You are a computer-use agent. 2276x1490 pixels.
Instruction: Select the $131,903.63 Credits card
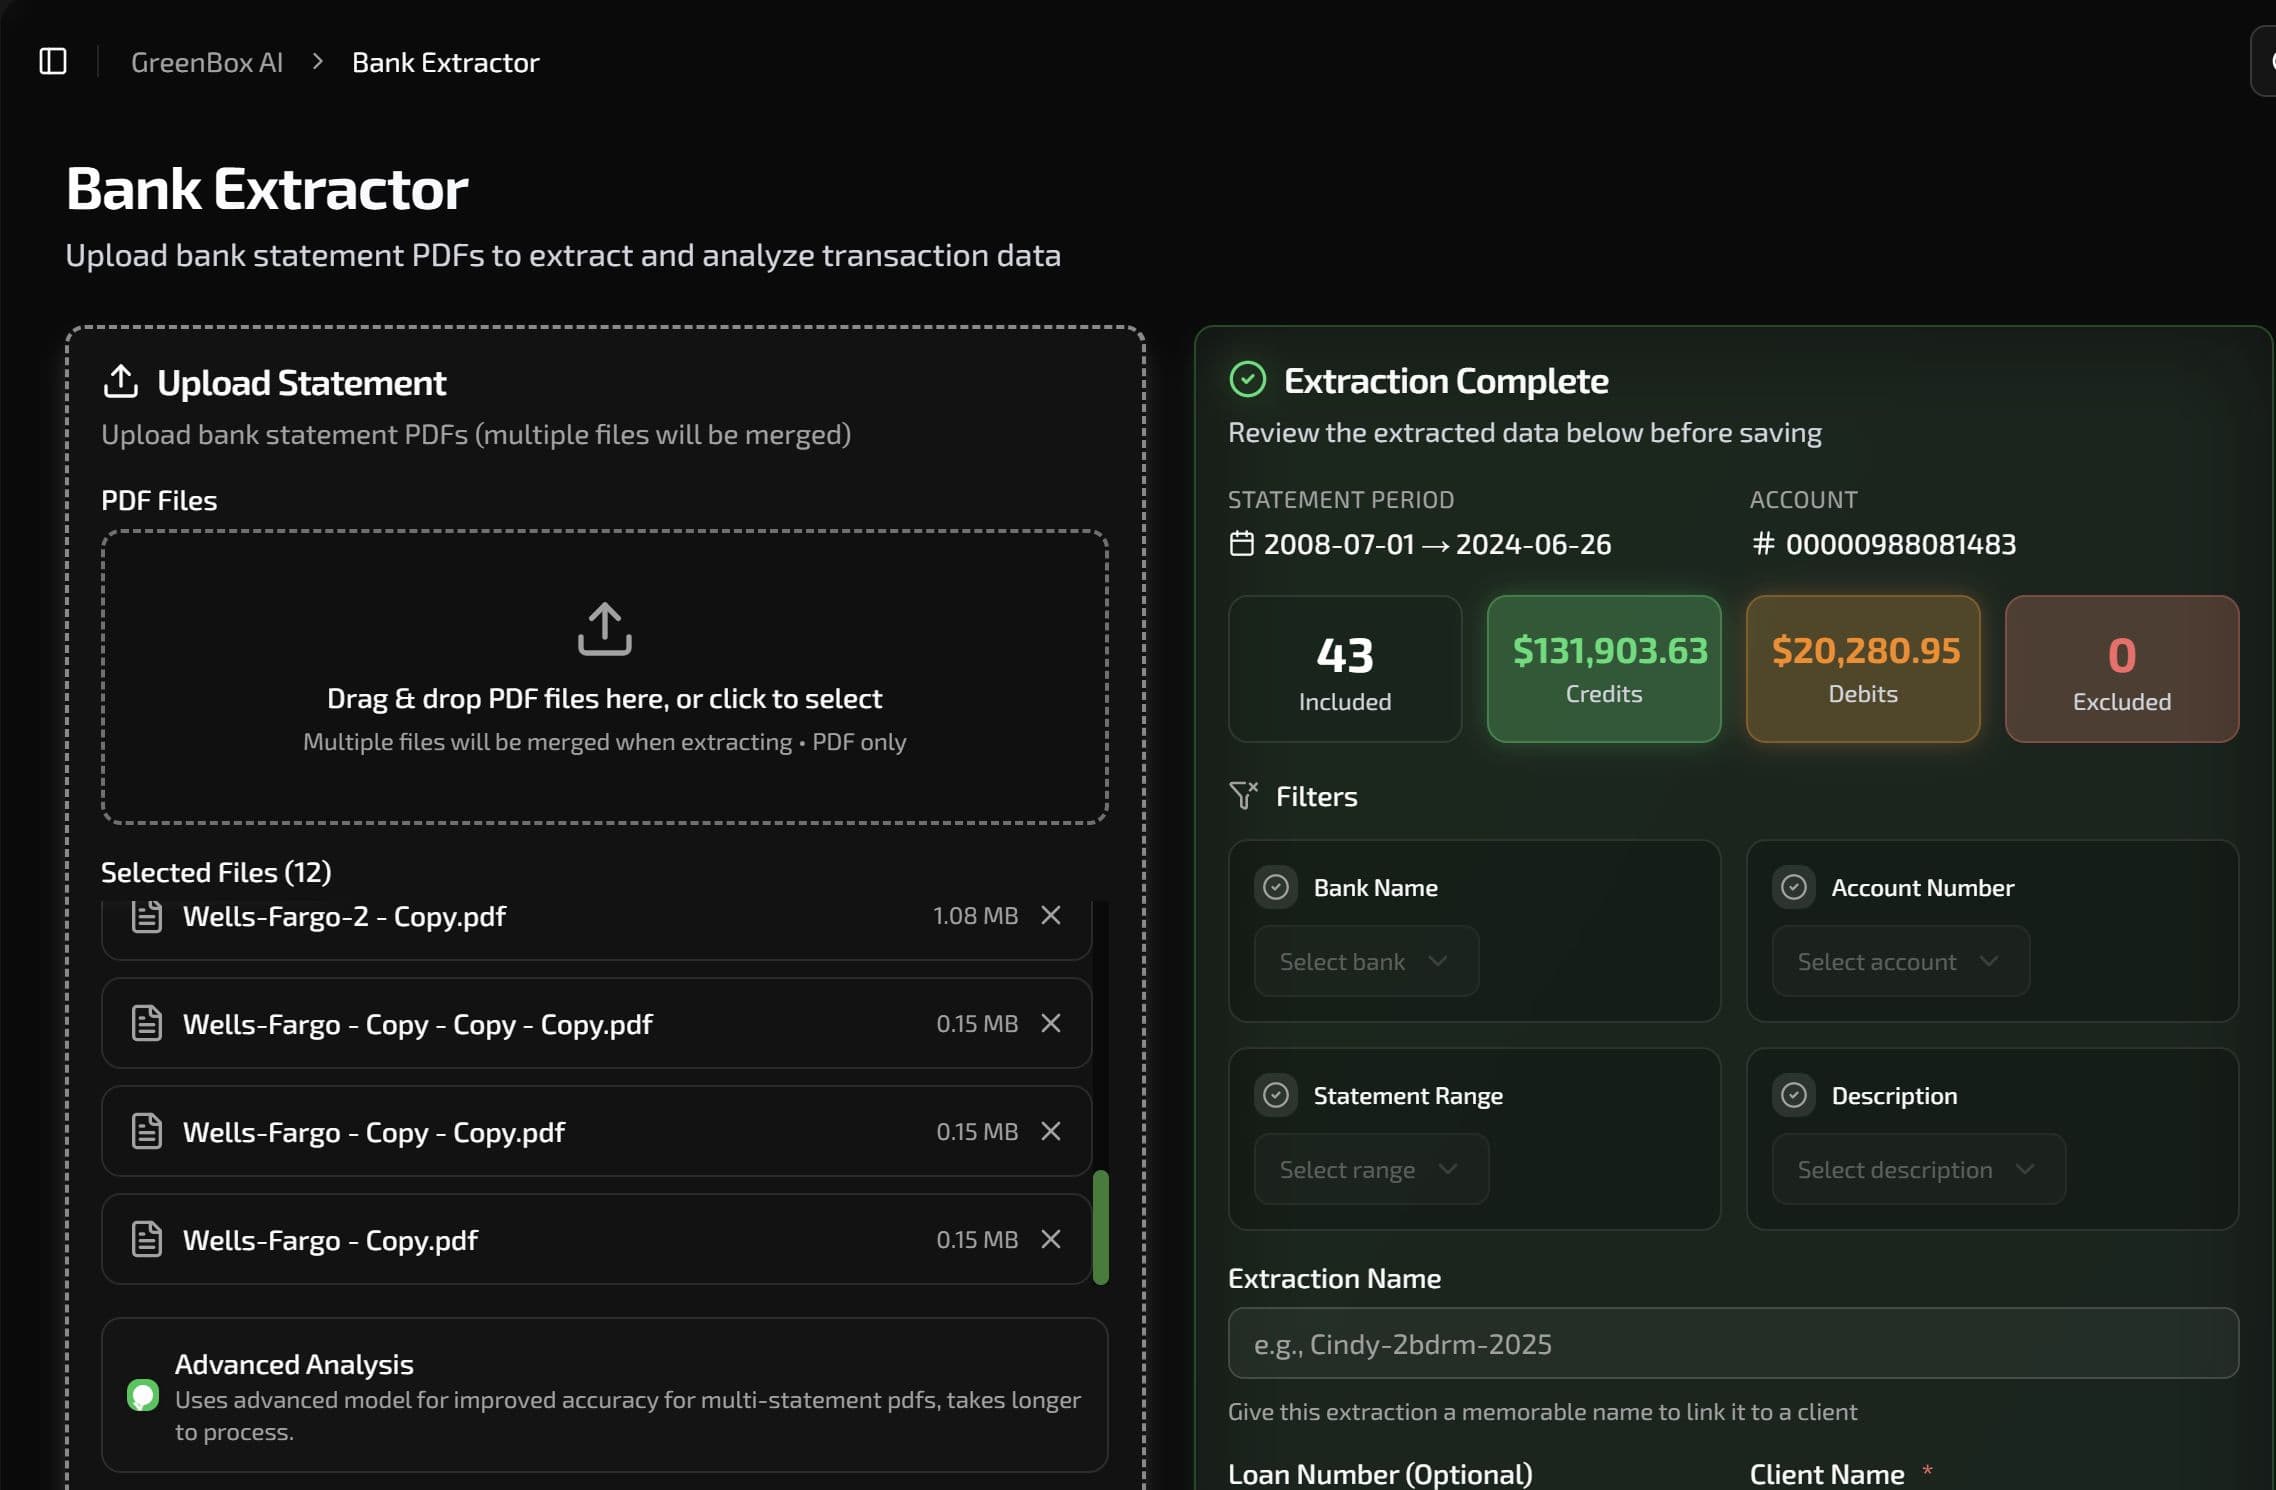point(1604,669)
